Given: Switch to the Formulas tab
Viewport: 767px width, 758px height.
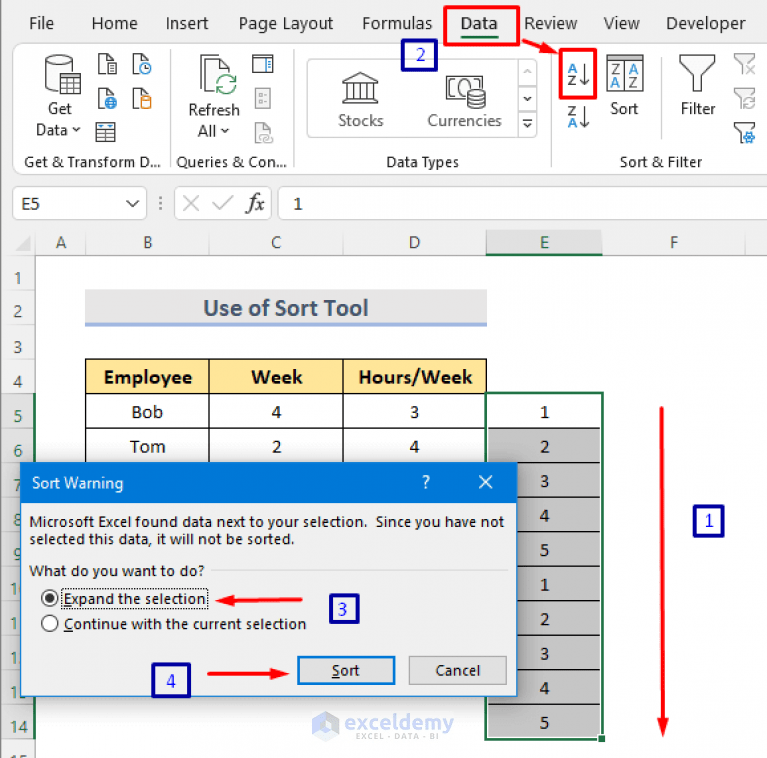Looking at the screenshot, I should [397, 23].
